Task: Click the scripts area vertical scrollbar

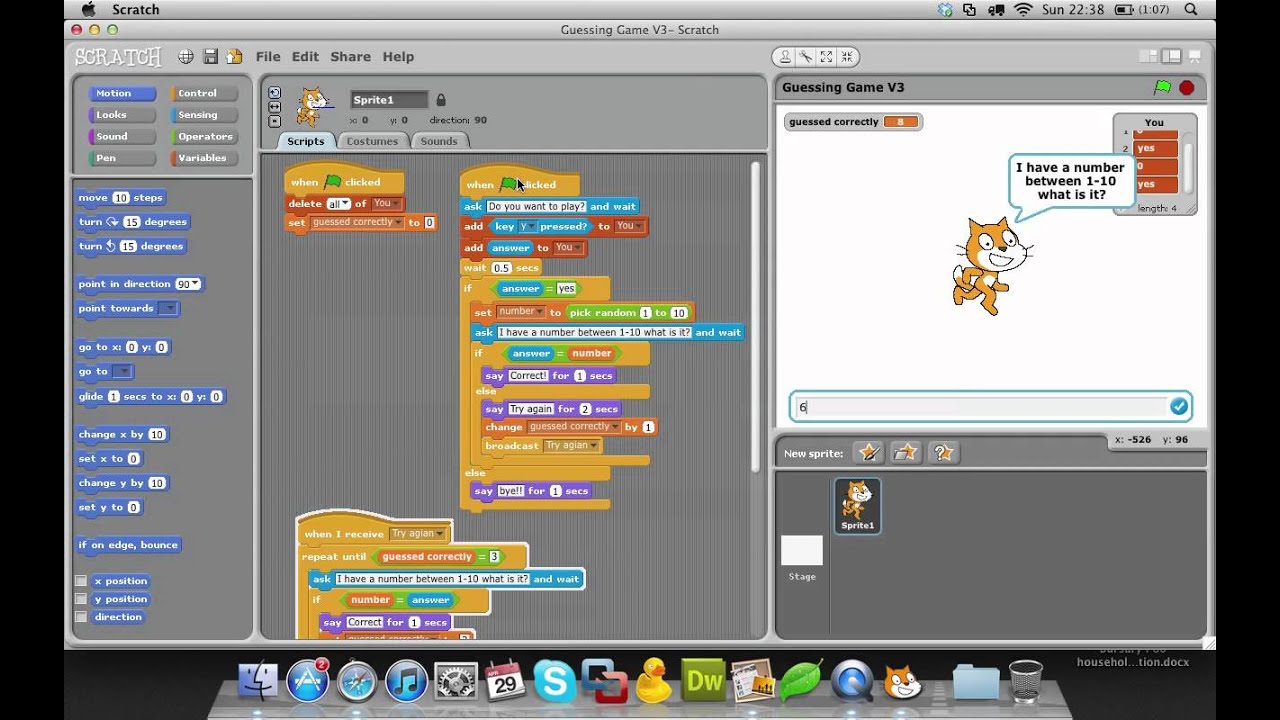Action: coord(755,316)
